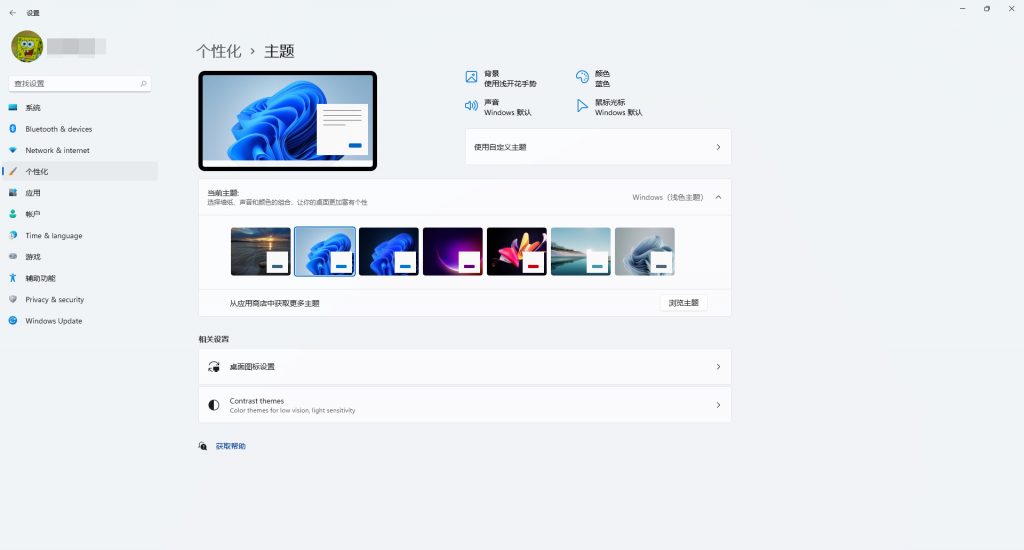This screenshot has width=1024, height=550.
Task: Select the purple glow theme thumbnail
Action: (x=453, y=251)
